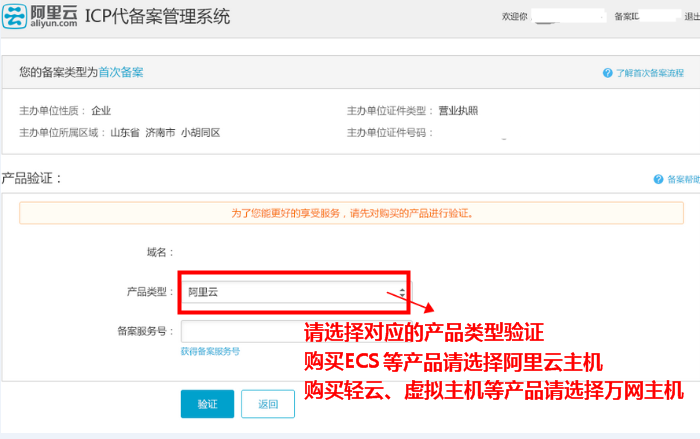Click the 备案ID label in header
The height and width of the screenshot is (439, 700).
pos(627,17)
